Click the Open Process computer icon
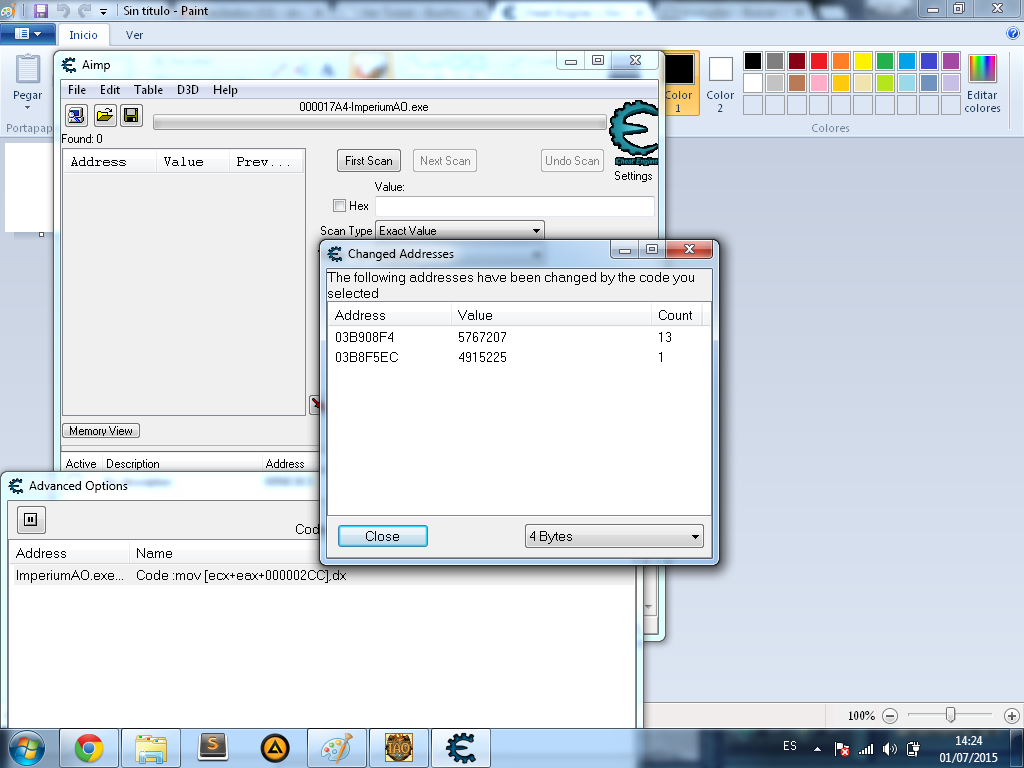 77,115
